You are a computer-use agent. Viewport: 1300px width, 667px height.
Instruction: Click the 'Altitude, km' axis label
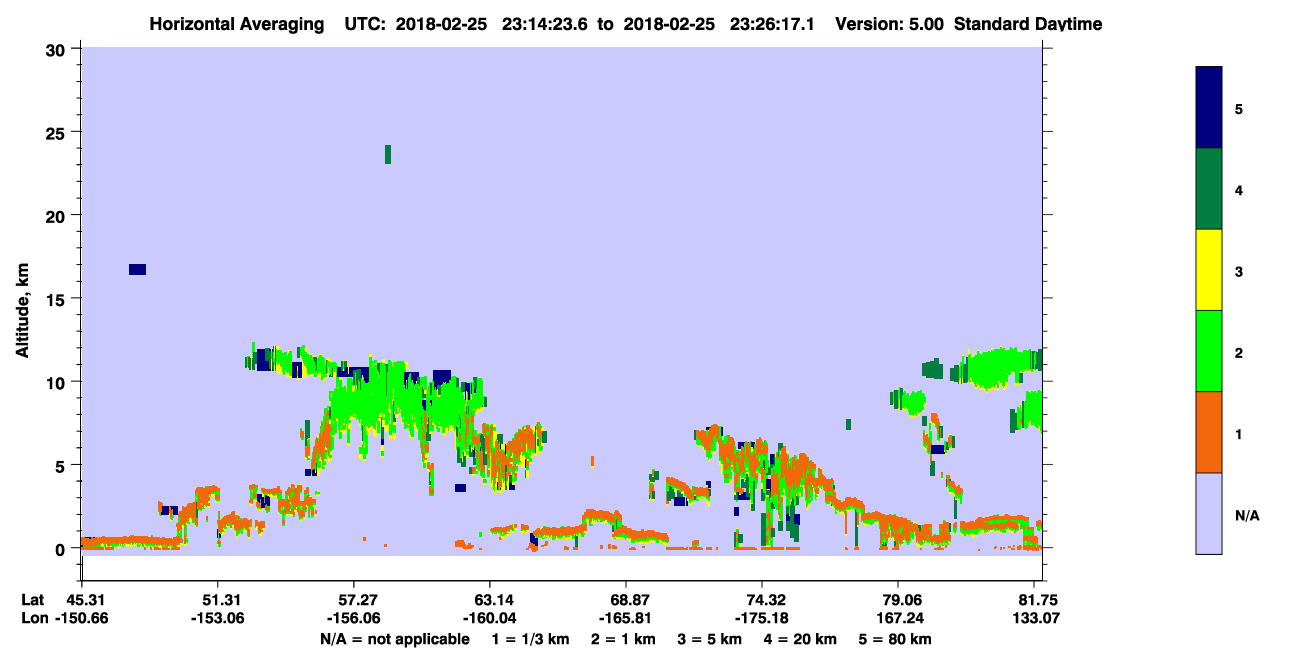point(22,308)
